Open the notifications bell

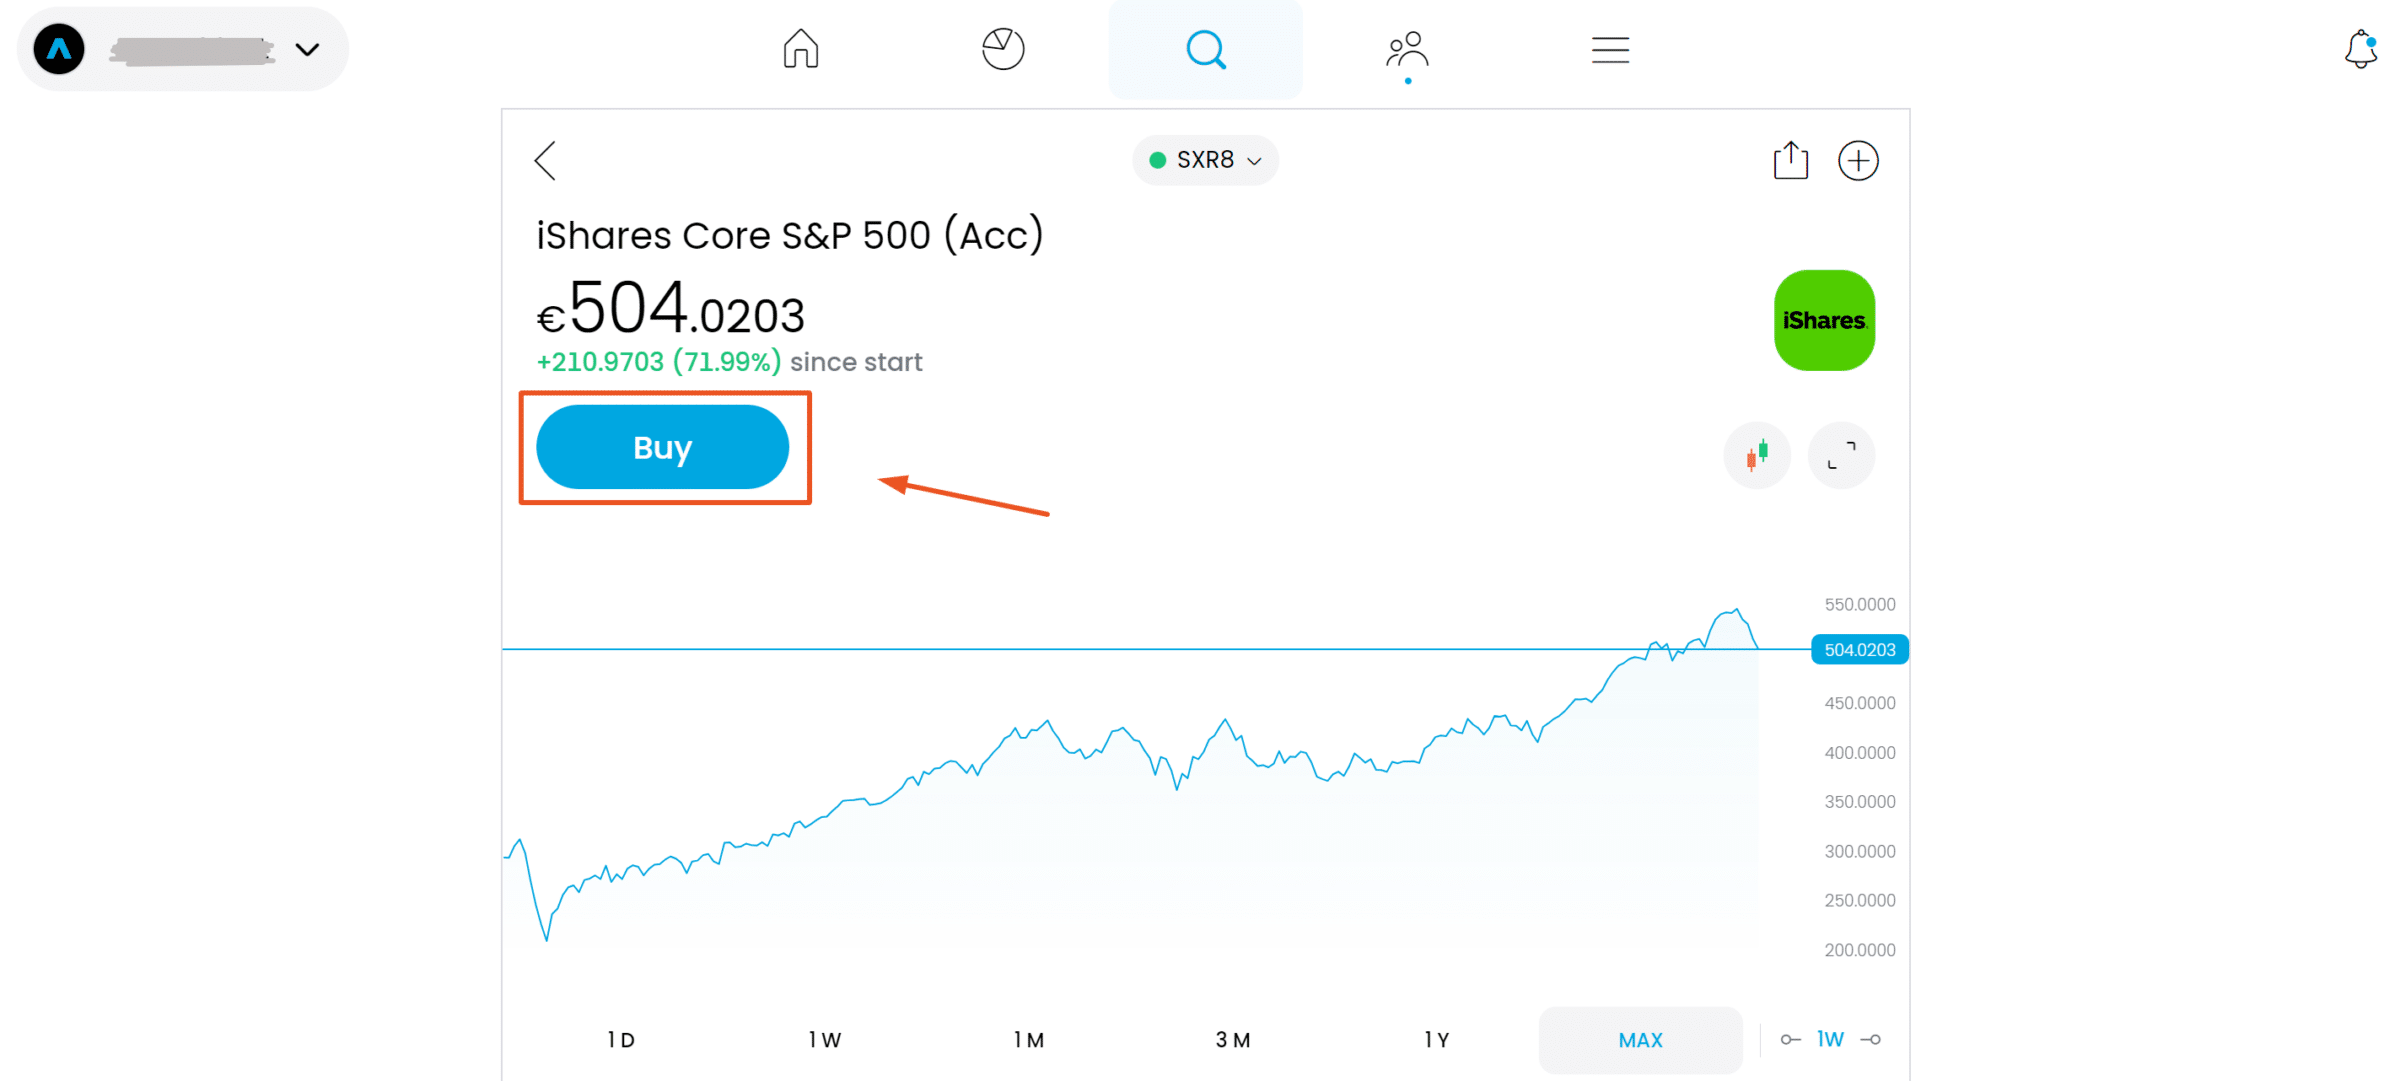pyautogui.click(x=2361, y=49)
